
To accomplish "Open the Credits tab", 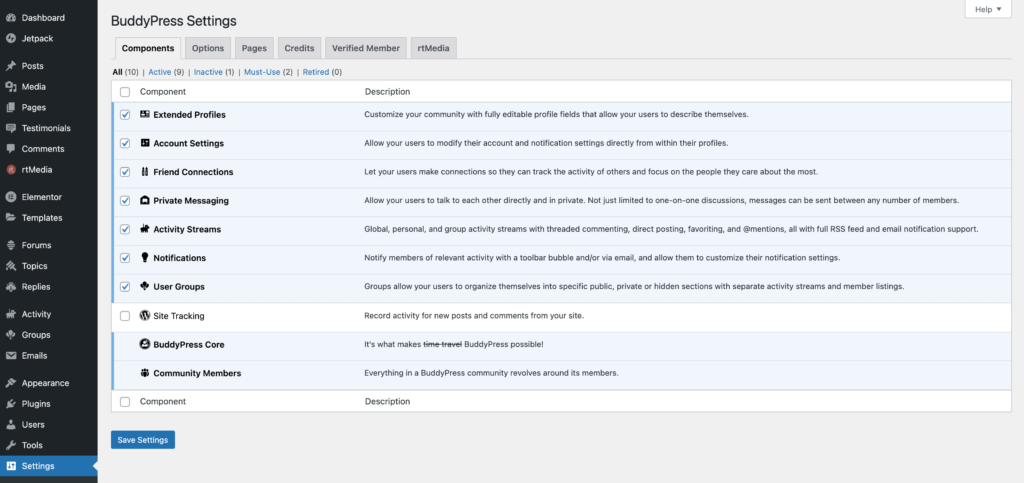I will click(299, 48).
